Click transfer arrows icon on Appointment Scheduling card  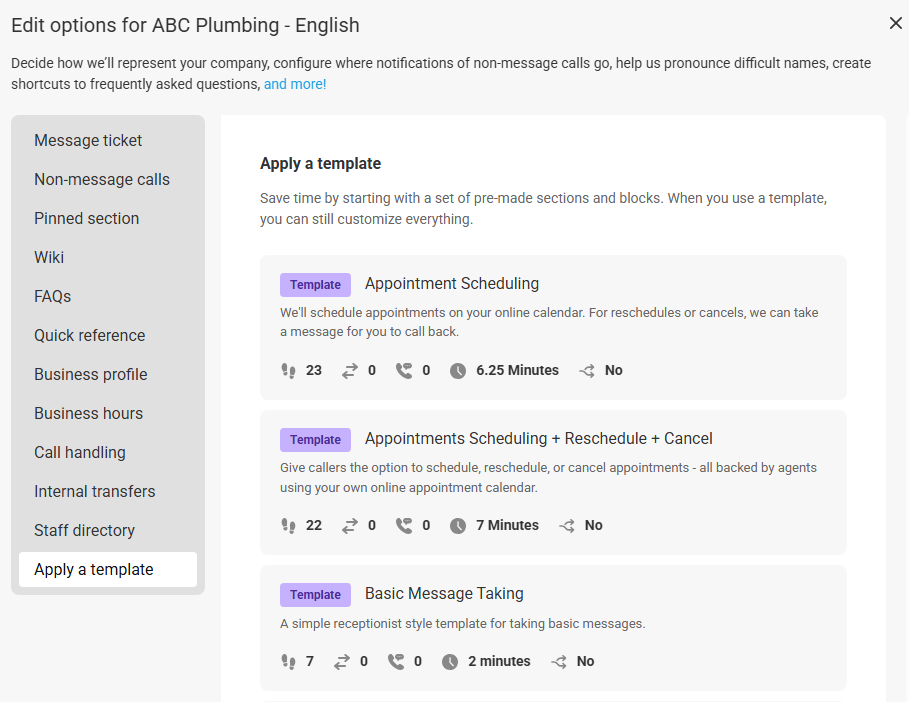point(350,370)
